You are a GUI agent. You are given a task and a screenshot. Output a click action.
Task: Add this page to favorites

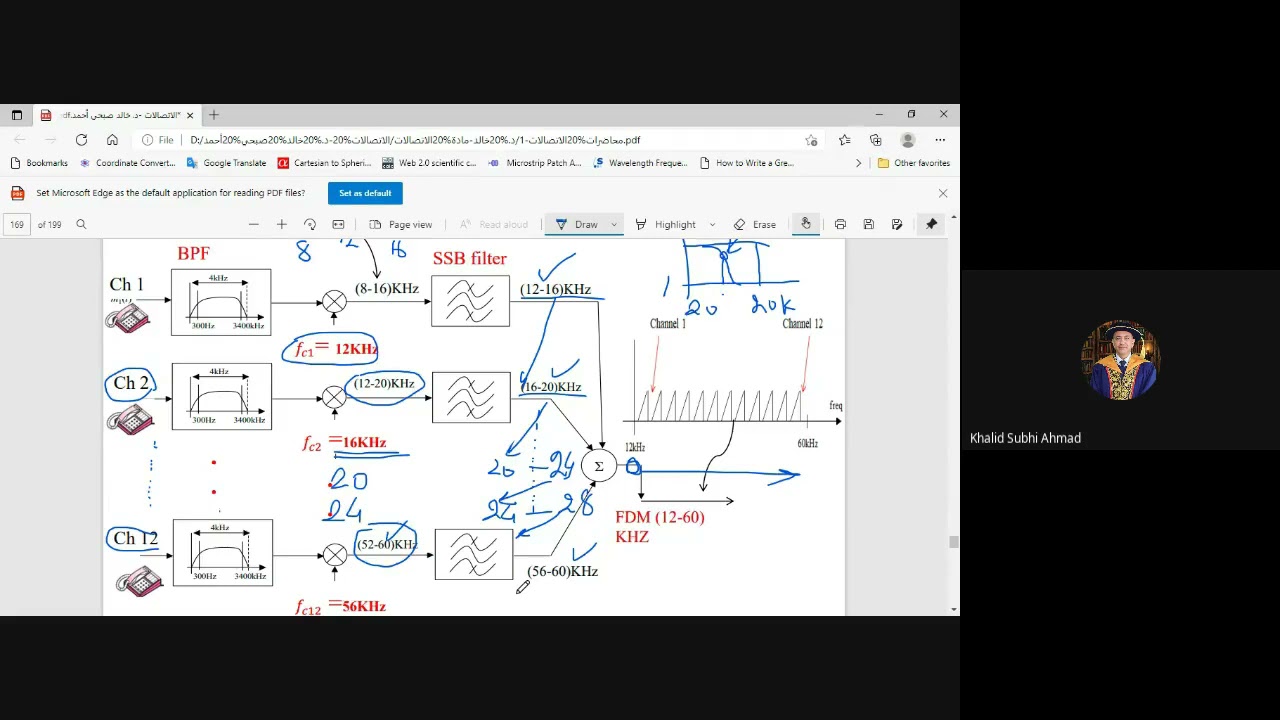tap(811, 140)
